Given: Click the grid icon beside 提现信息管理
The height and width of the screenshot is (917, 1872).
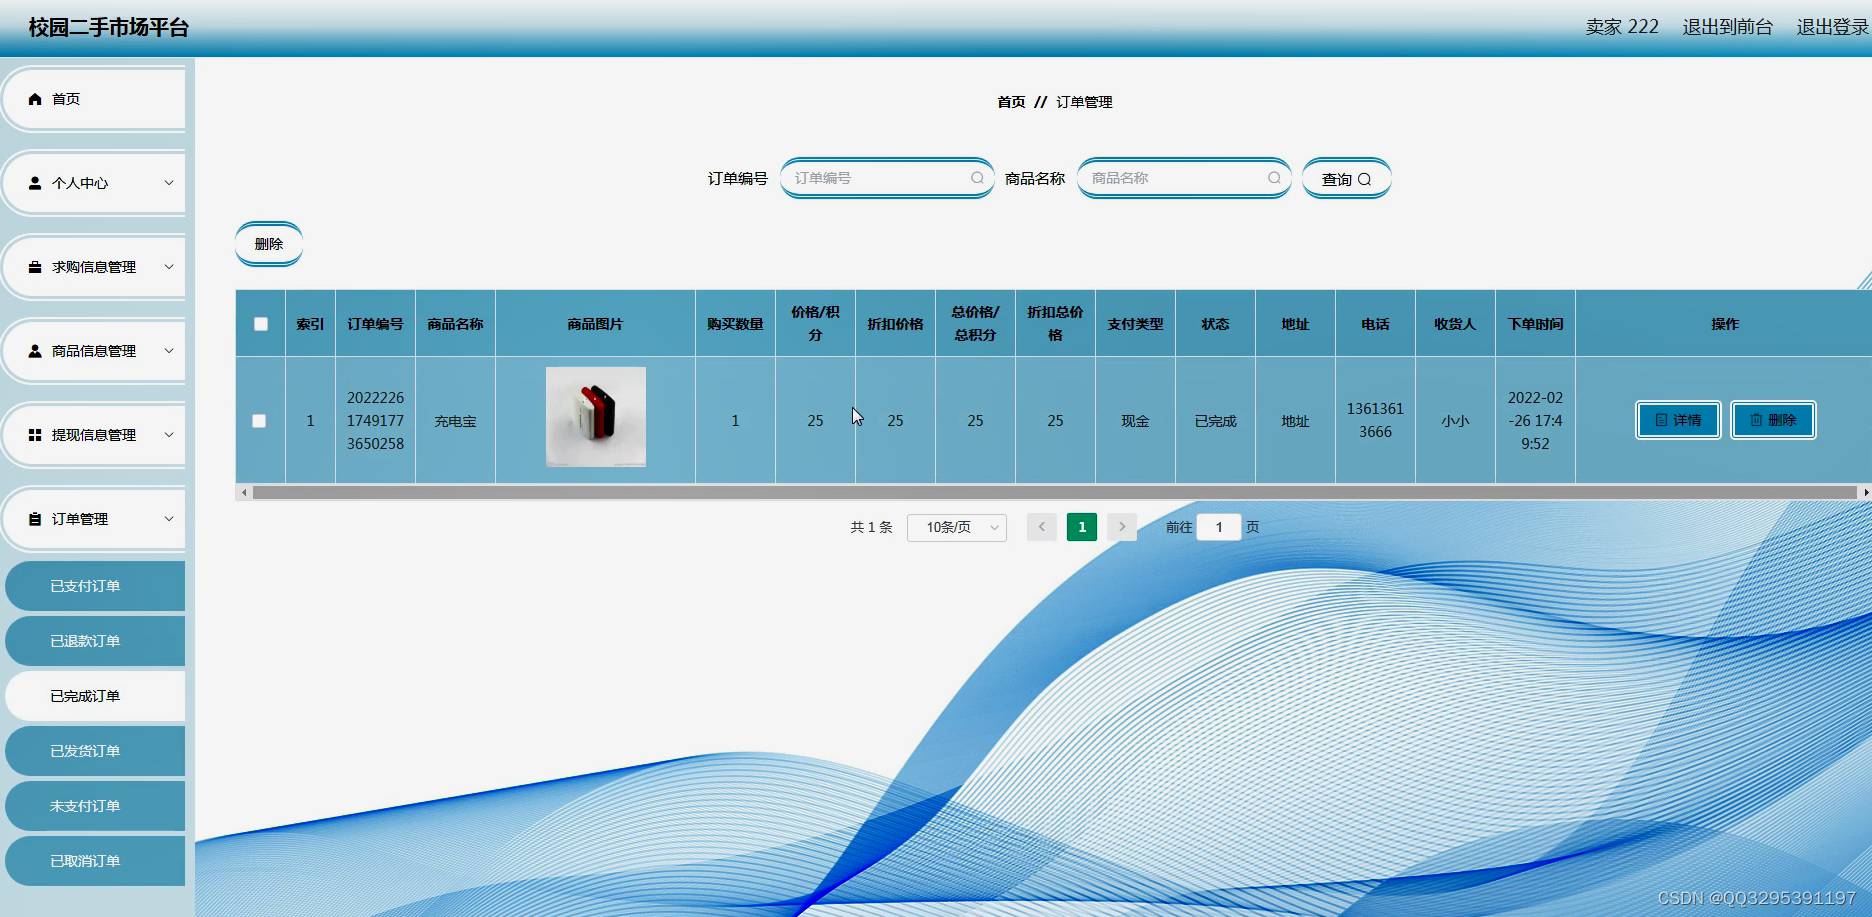Looking at the screenshot, I should (x=35, y=435).
